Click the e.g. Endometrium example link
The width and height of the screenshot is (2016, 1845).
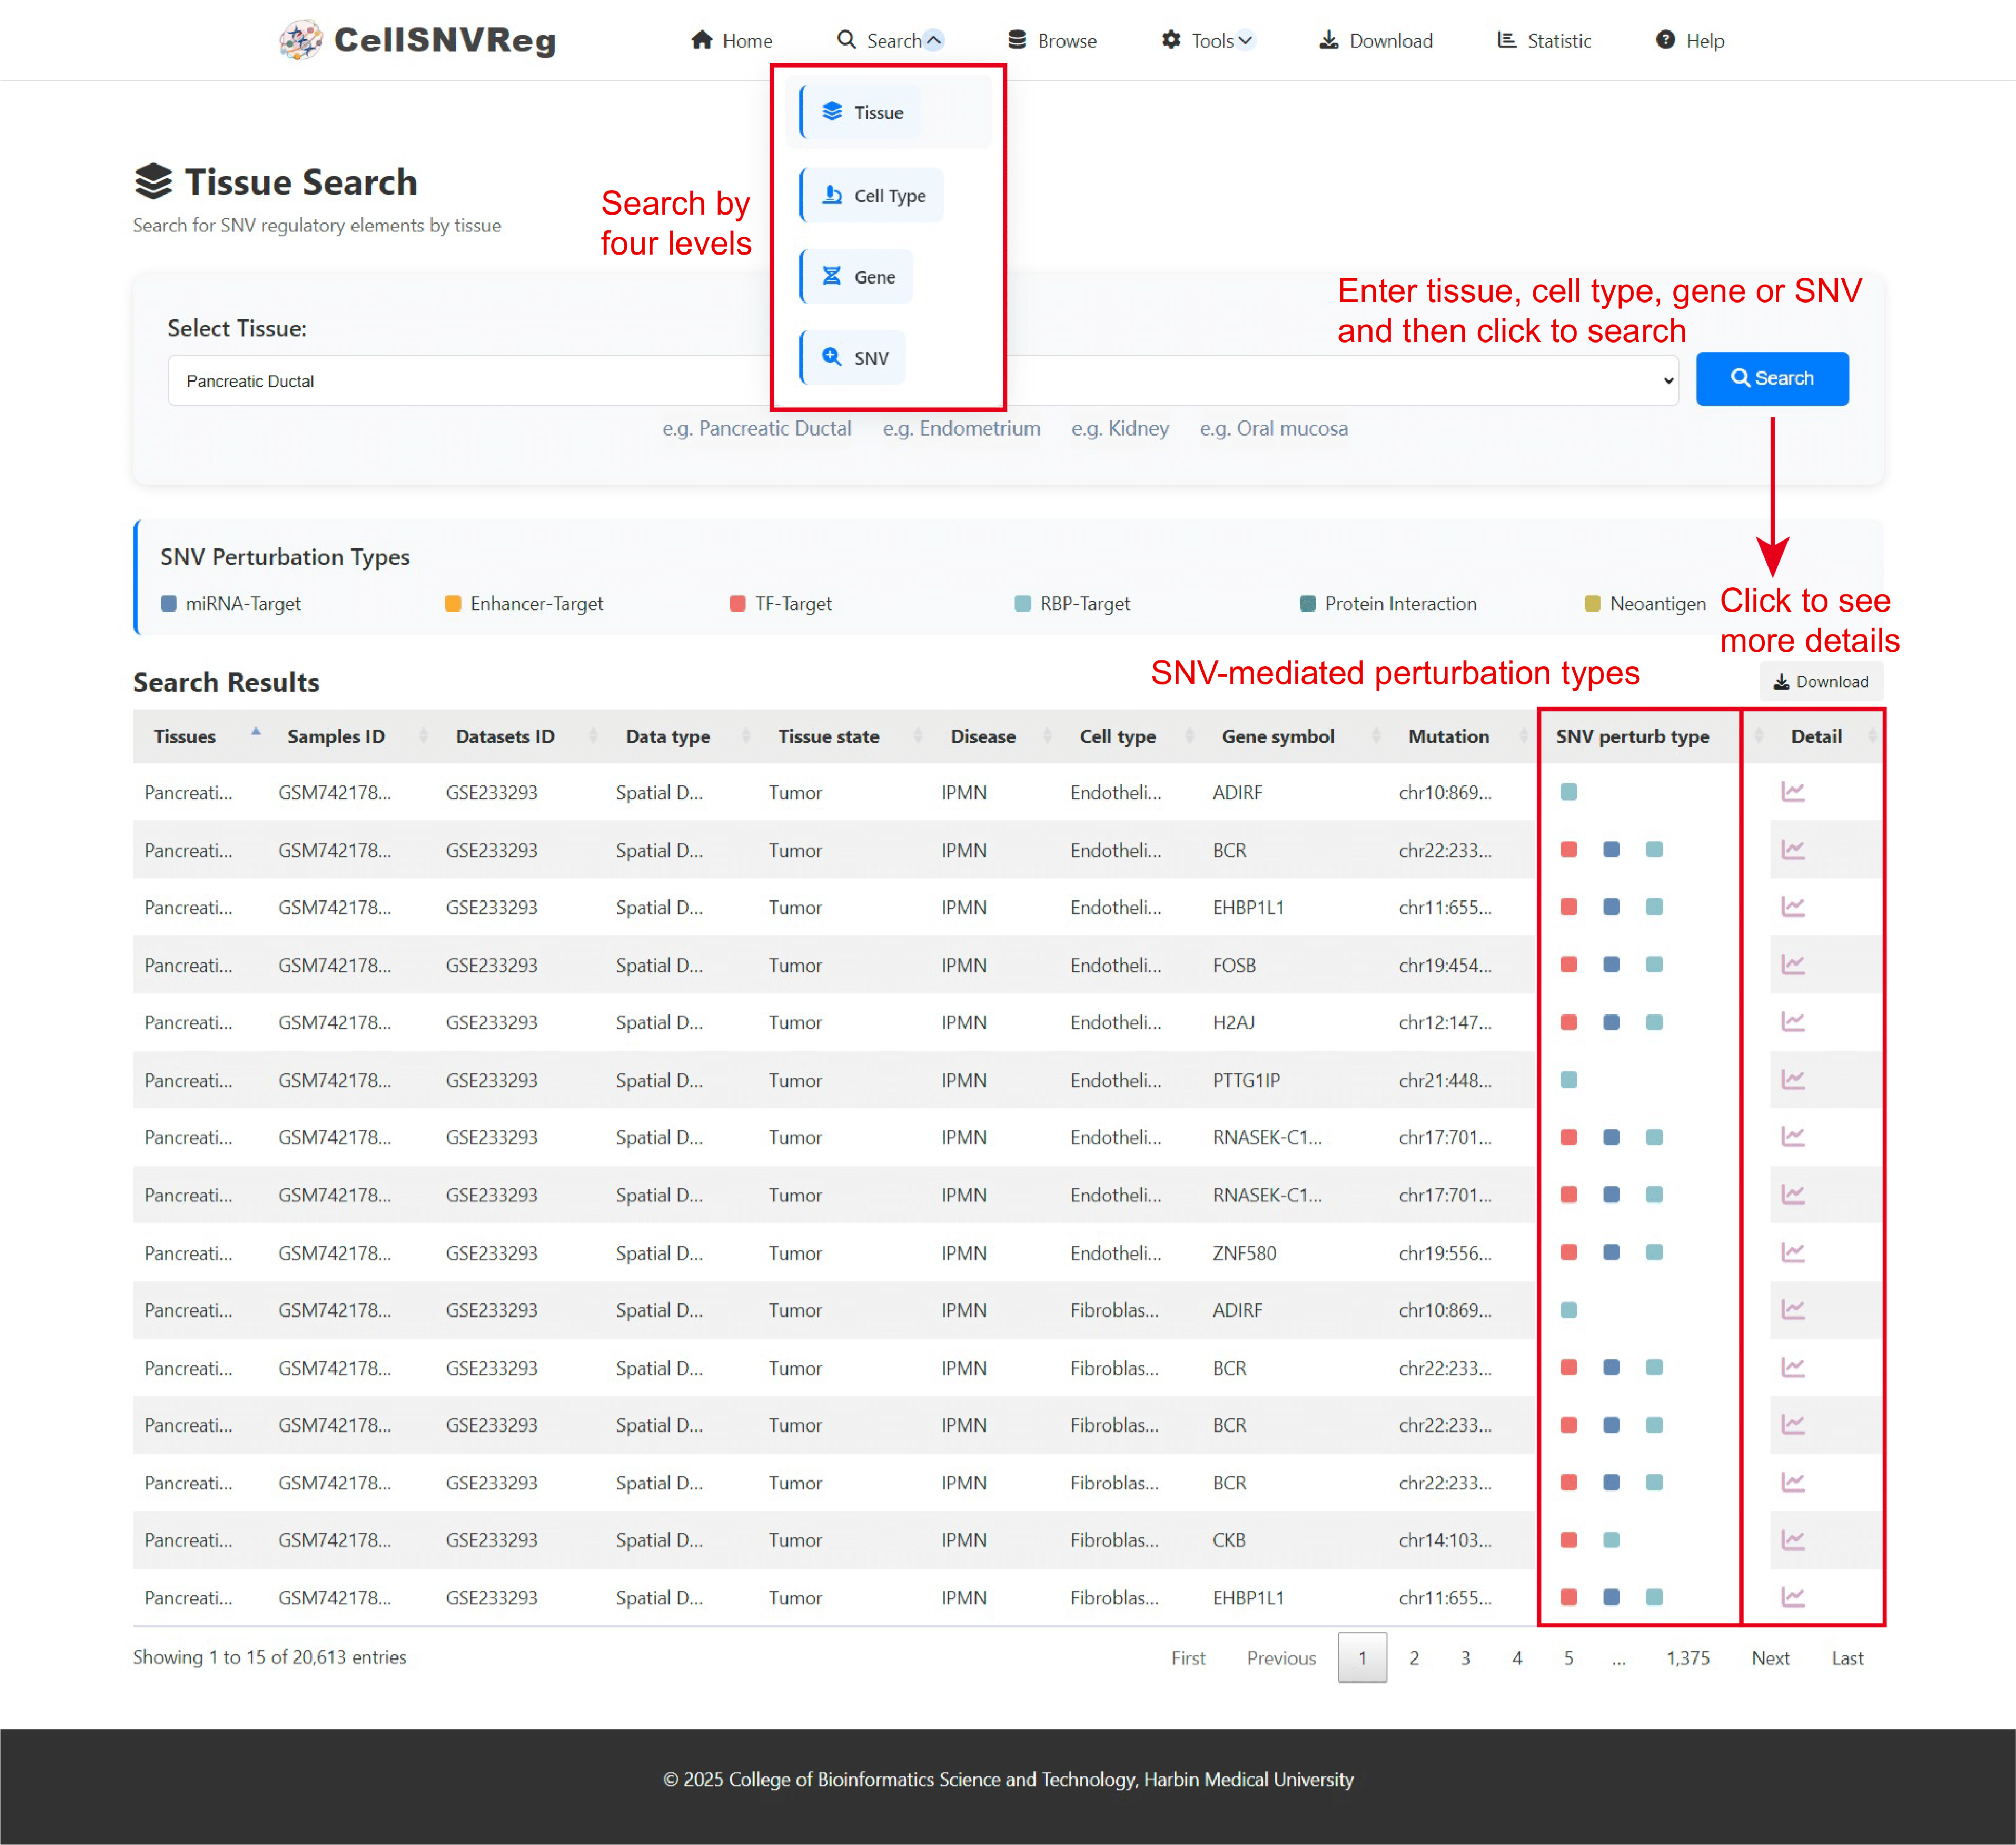[961, 429]
